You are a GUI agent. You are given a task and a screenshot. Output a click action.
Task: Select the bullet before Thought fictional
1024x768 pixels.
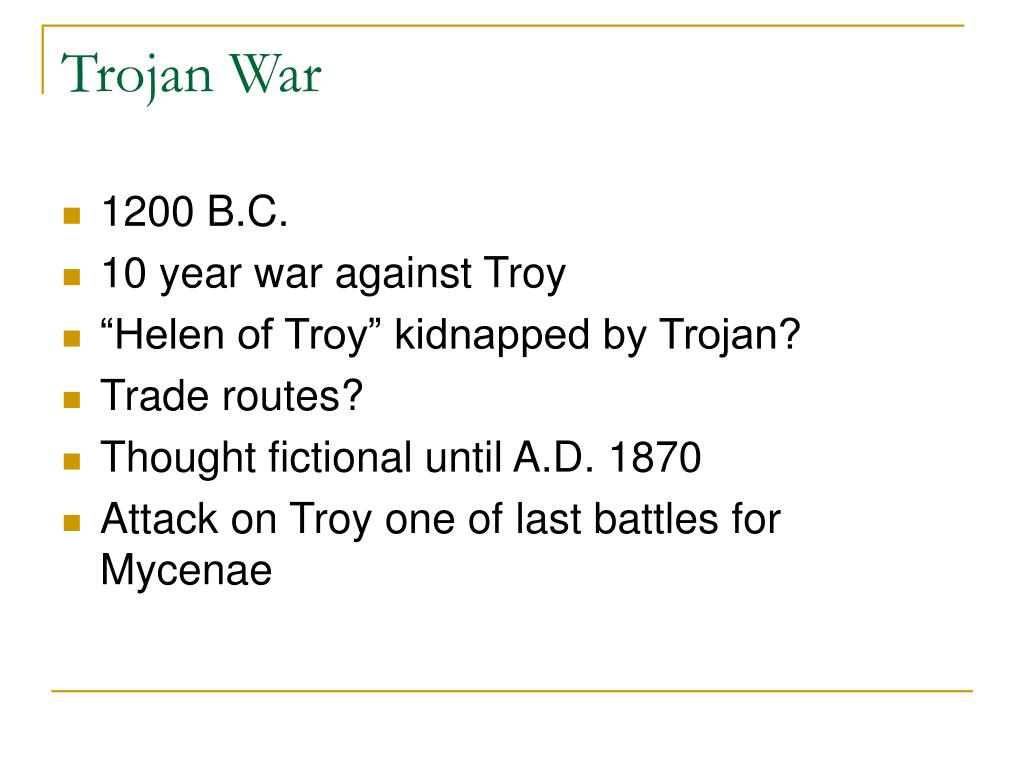coord(72,462)
